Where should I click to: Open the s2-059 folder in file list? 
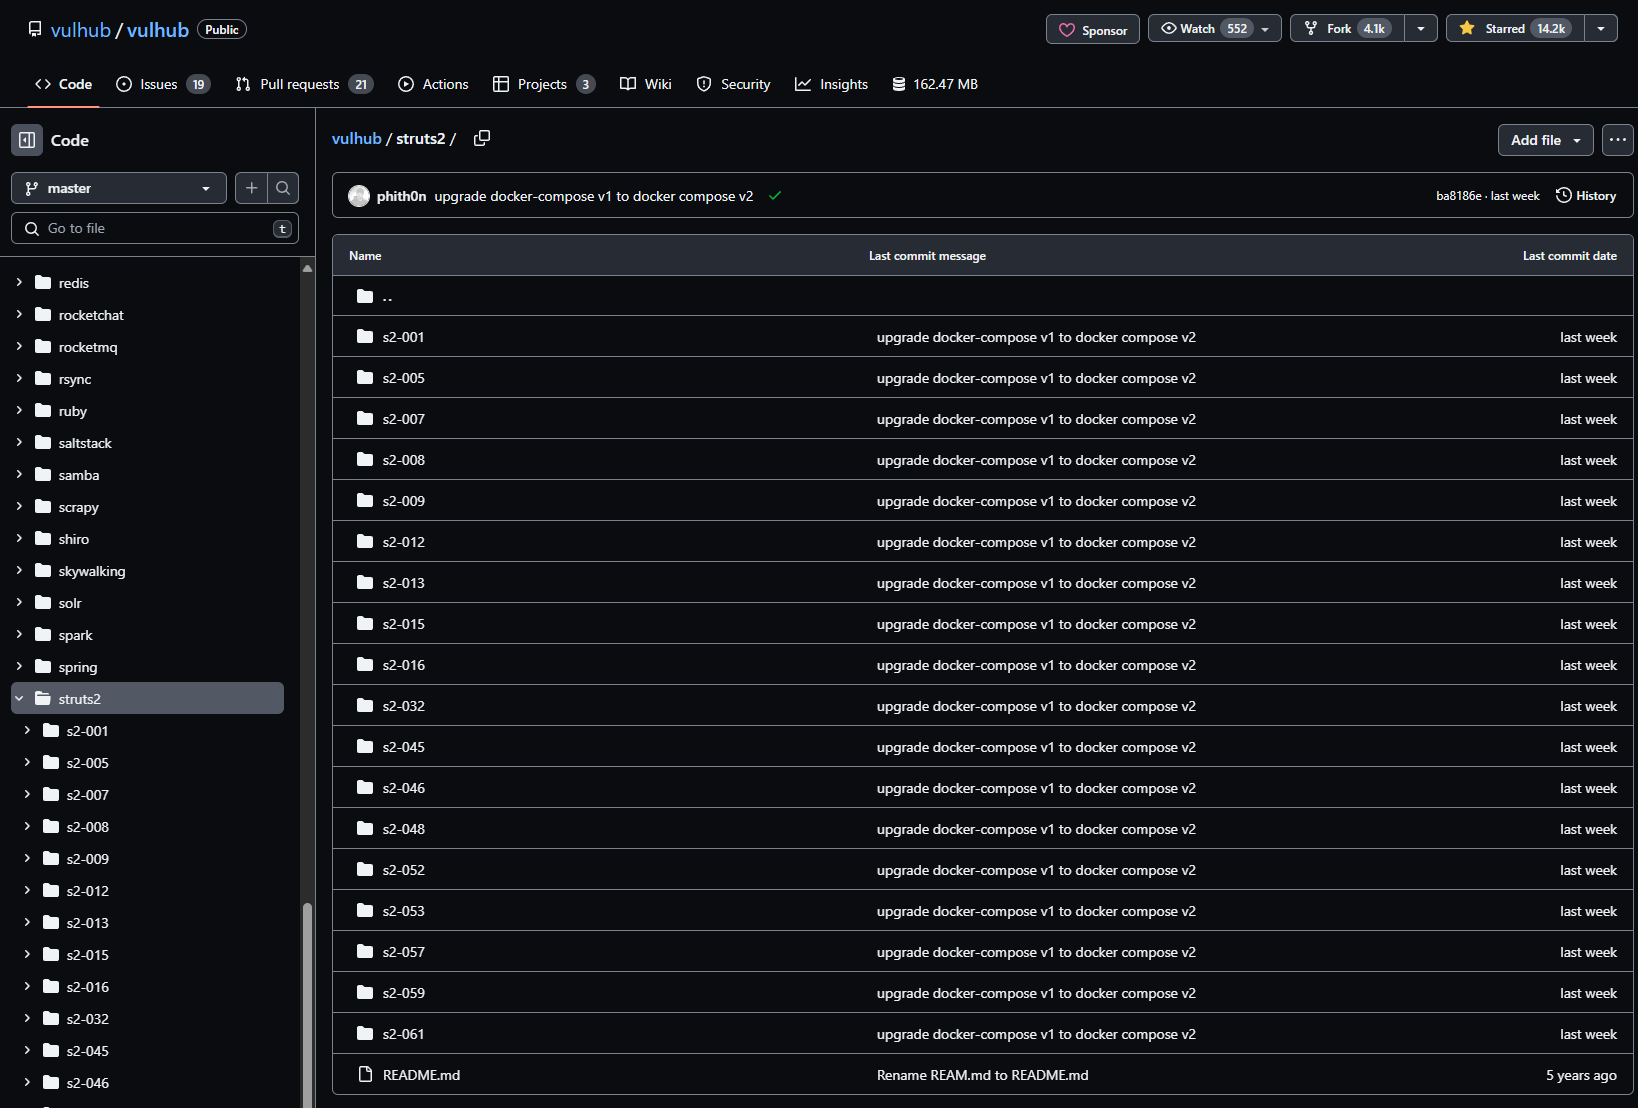404,993
